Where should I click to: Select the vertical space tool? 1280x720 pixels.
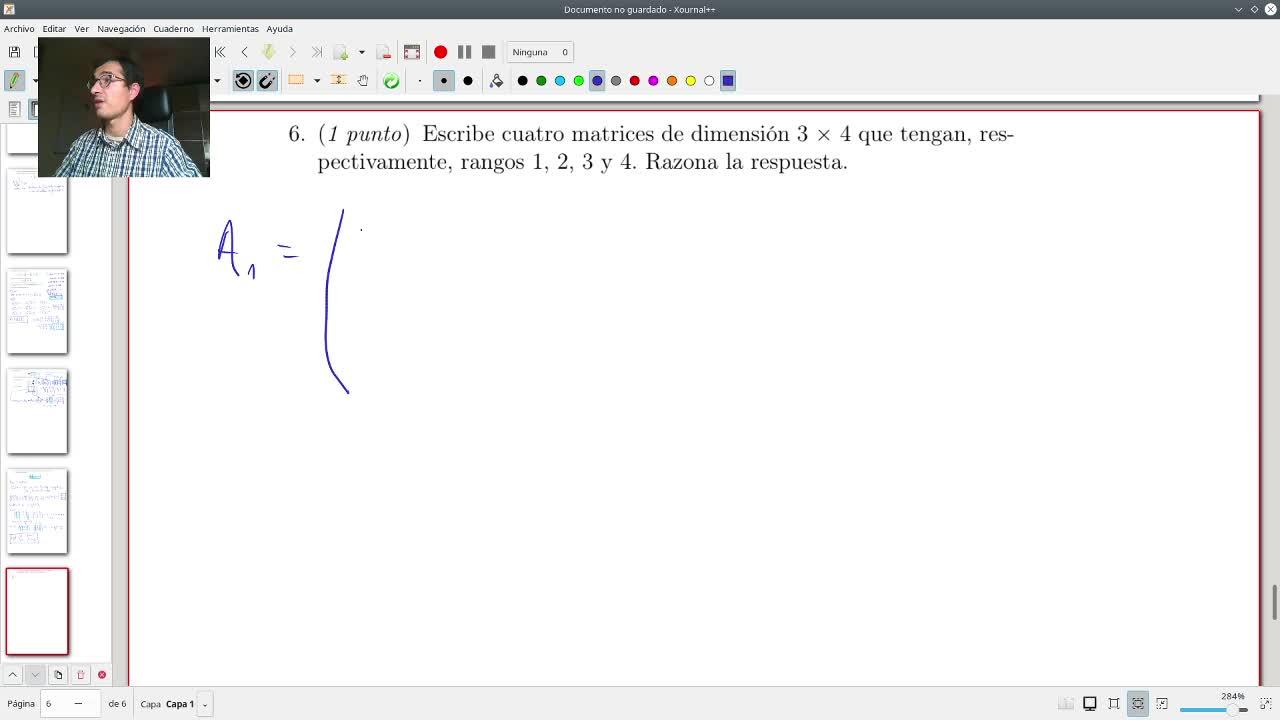click(x=339, y=81)
